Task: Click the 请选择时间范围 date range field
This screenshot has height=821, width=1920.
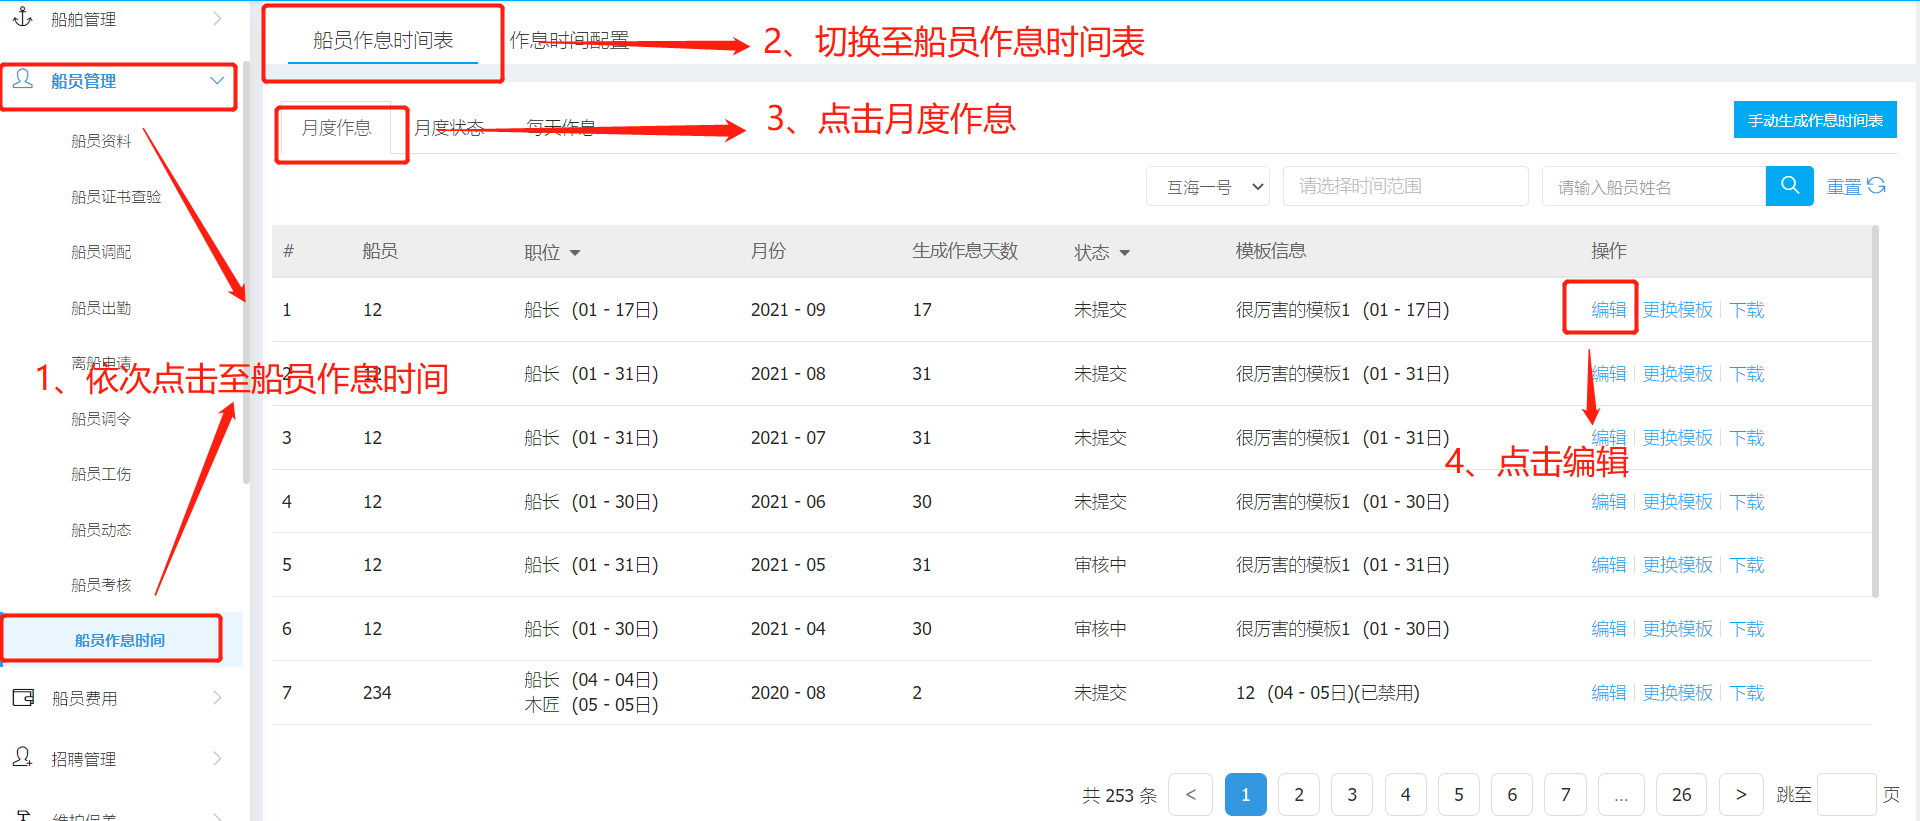Action: pos(1405,186)
